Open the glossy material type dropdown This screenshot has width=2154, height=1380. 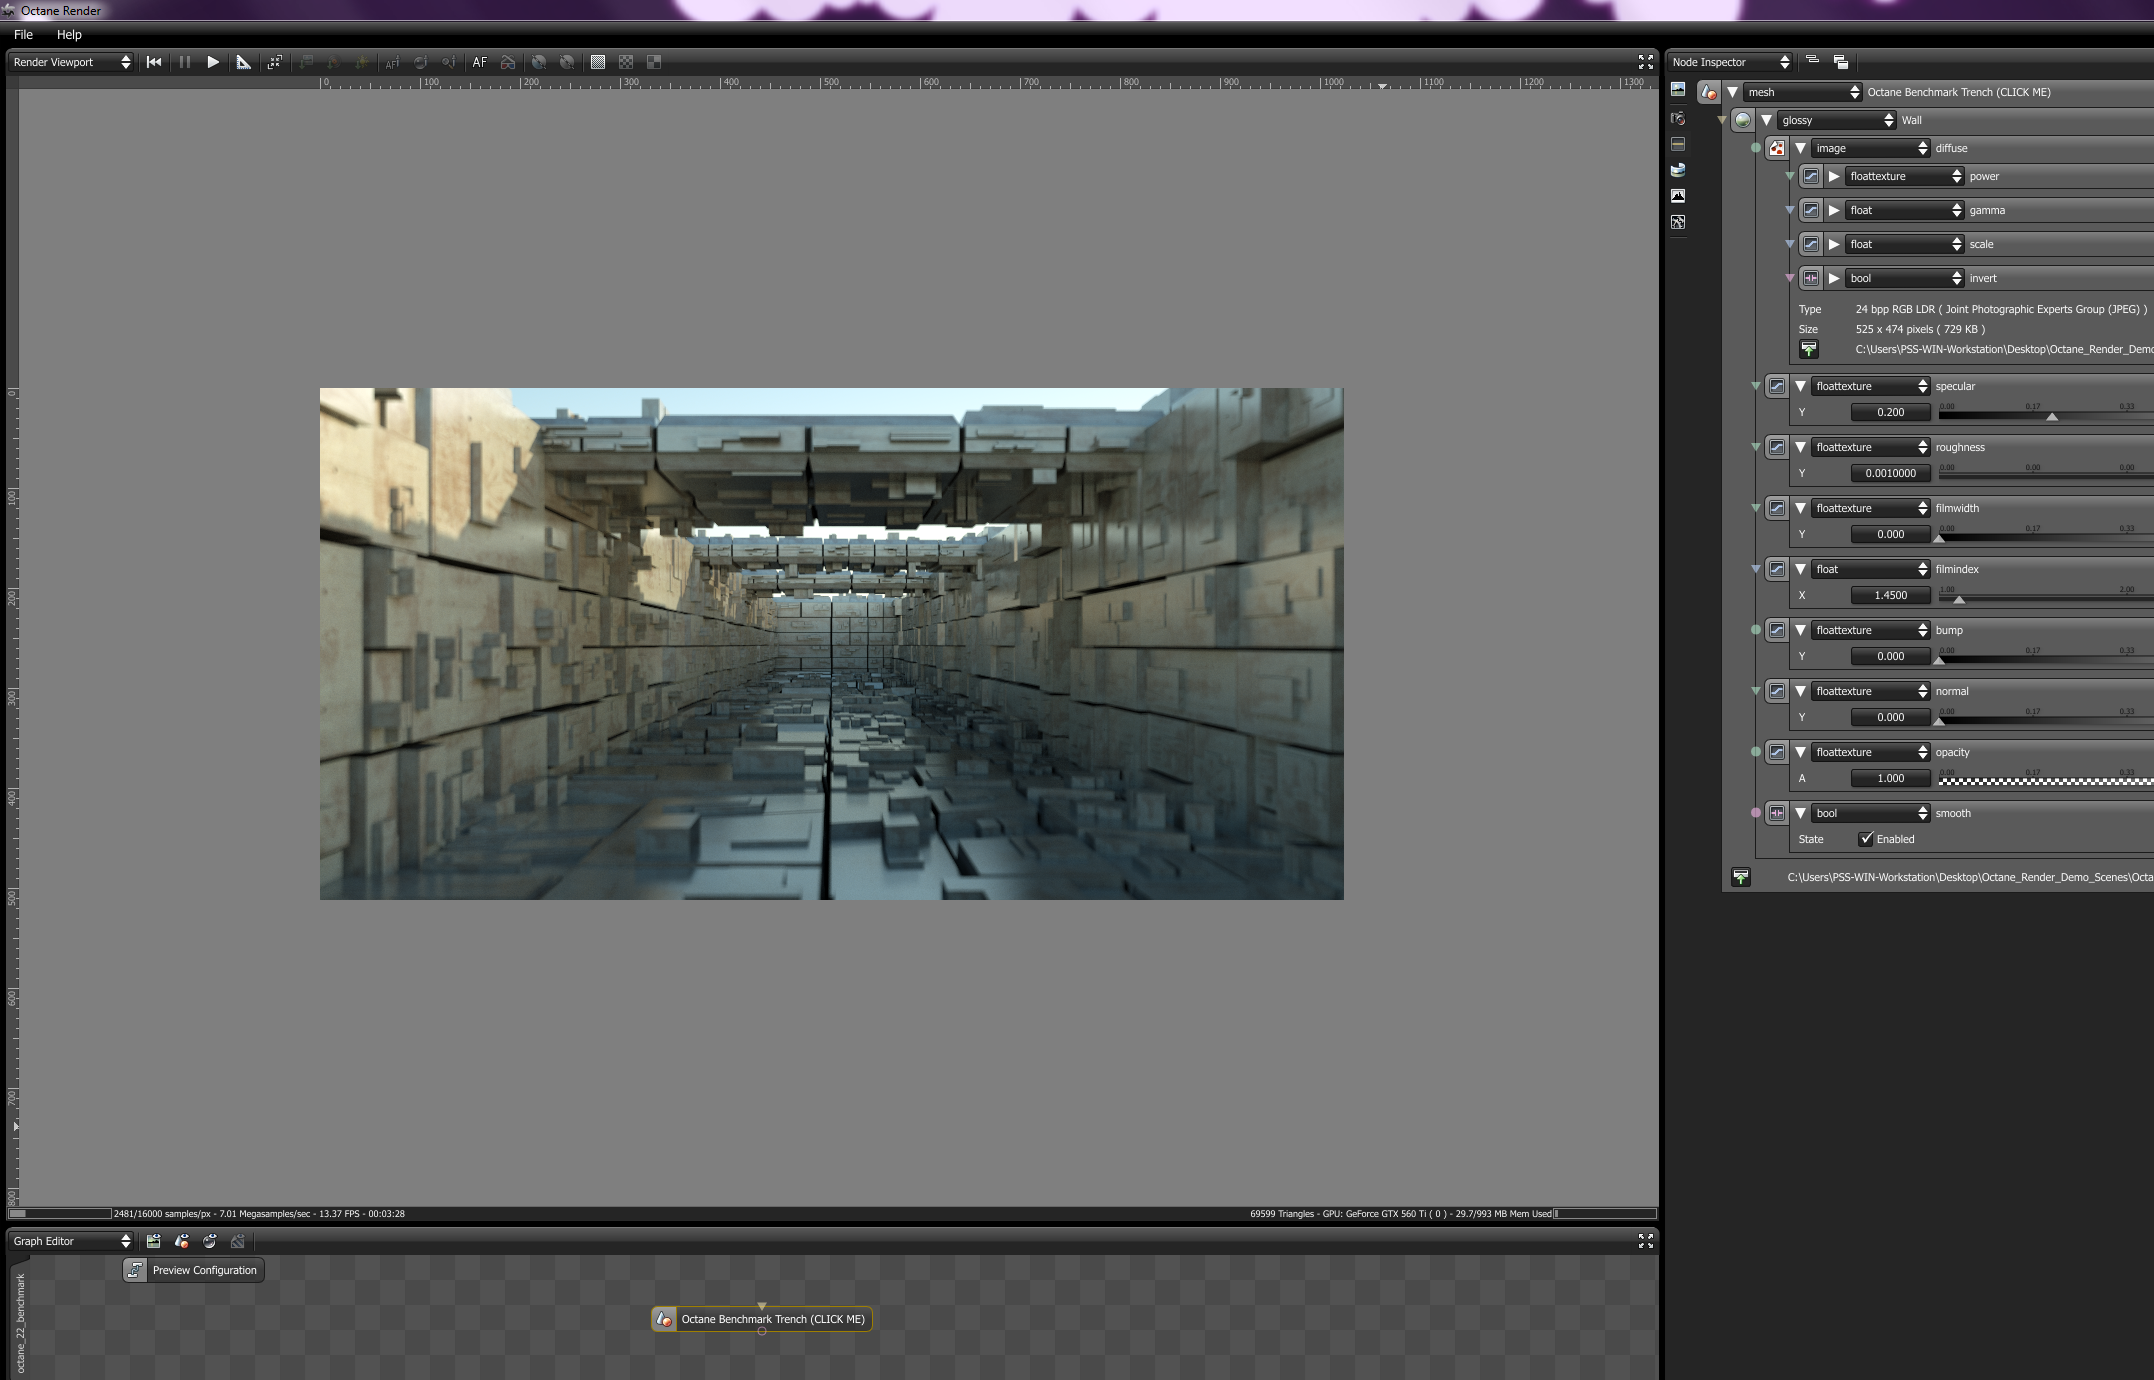click(1836, 120)
